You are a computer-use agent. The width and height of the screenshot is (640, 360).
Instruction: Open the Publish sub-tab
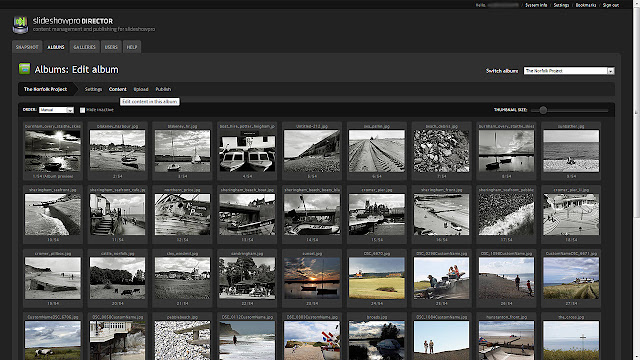tap(163, 89)
